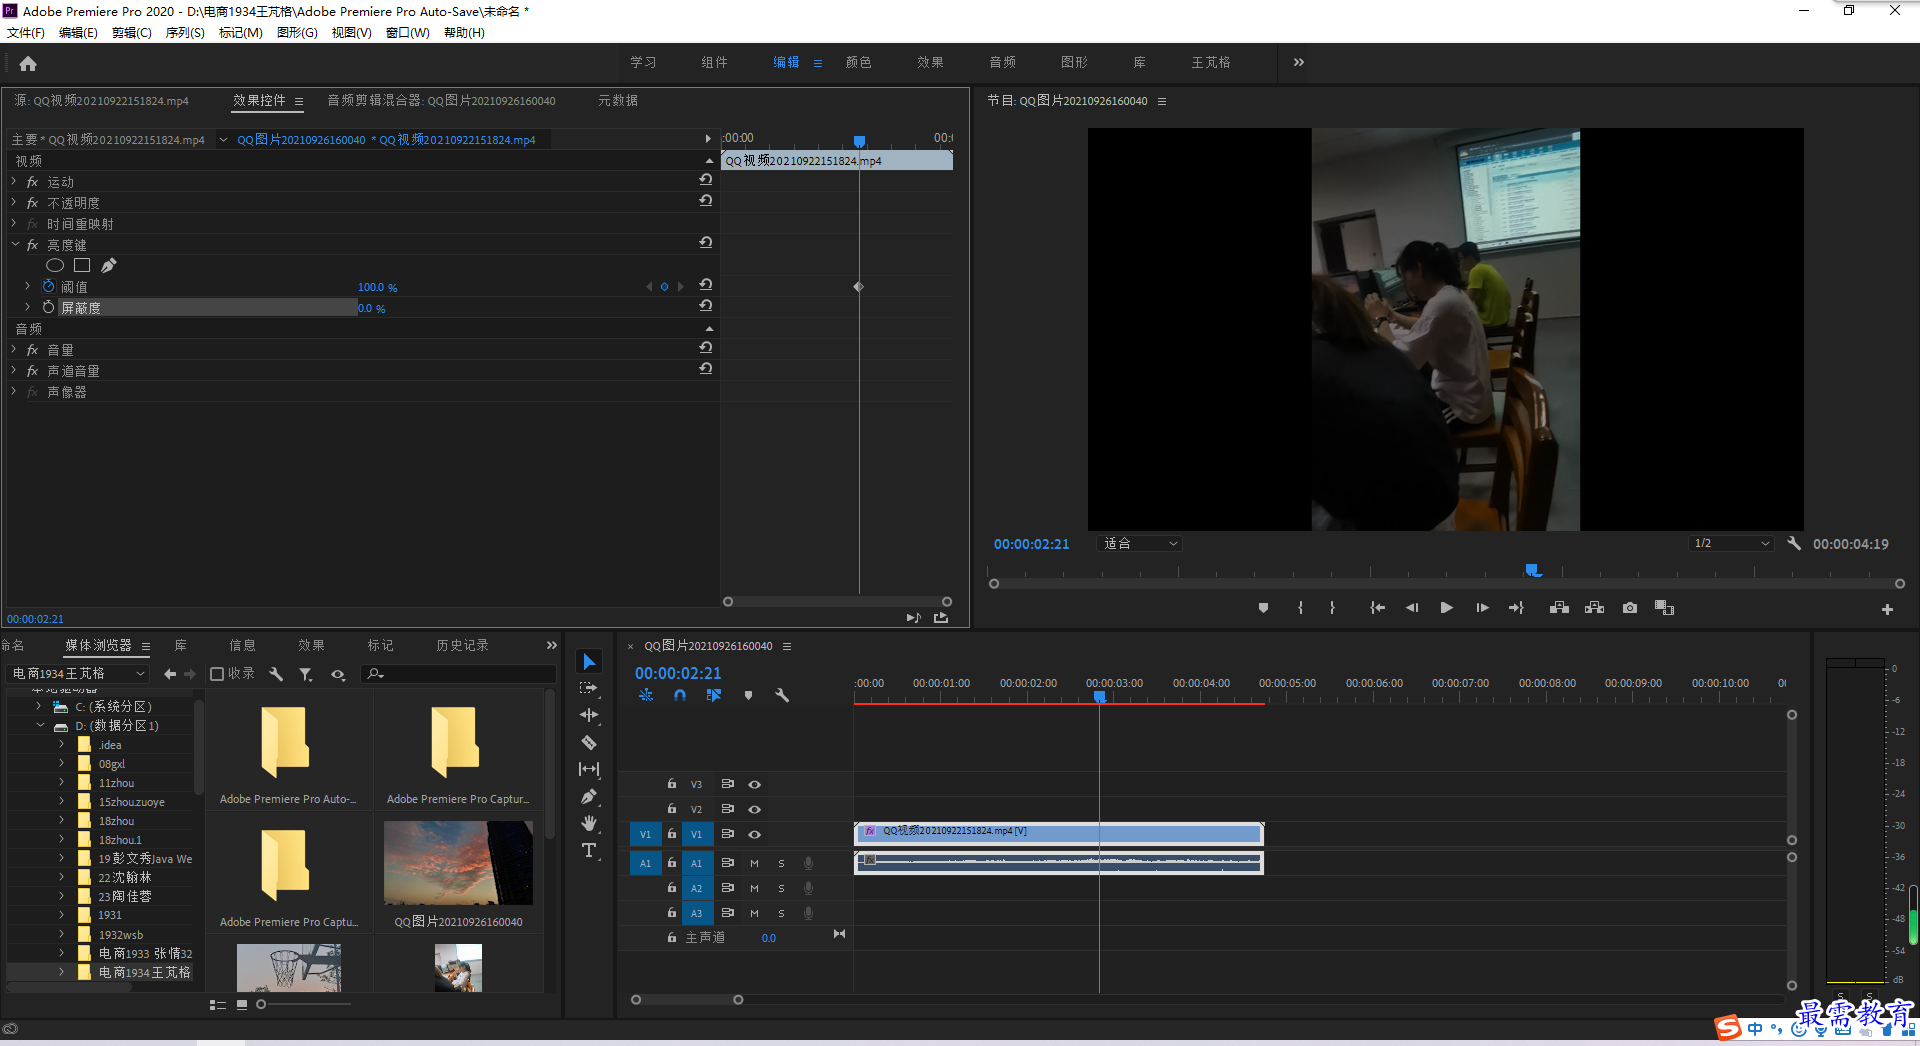This screenshot has height=1046, width=1920.
Task: Toggle lock on track V3
Action: click(x=672, y=784)
